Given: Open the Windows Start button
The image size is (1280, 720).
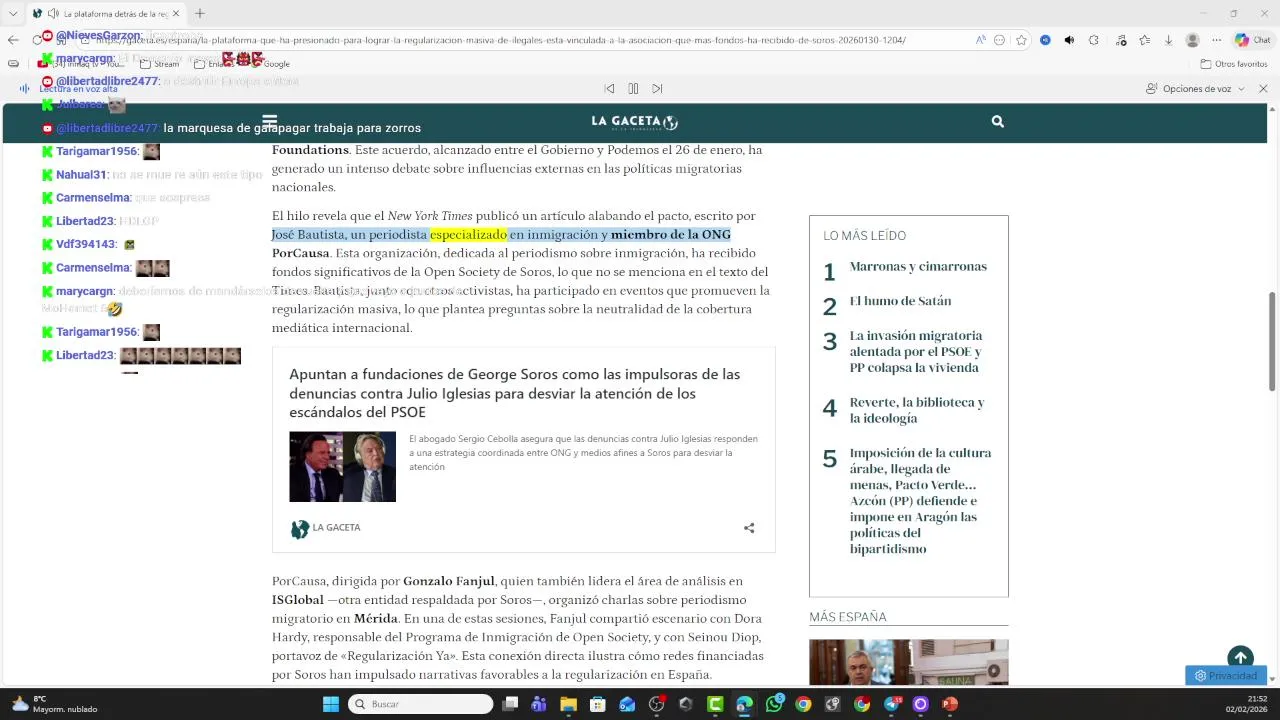Looking at the screenshot, I should (331, 704).
